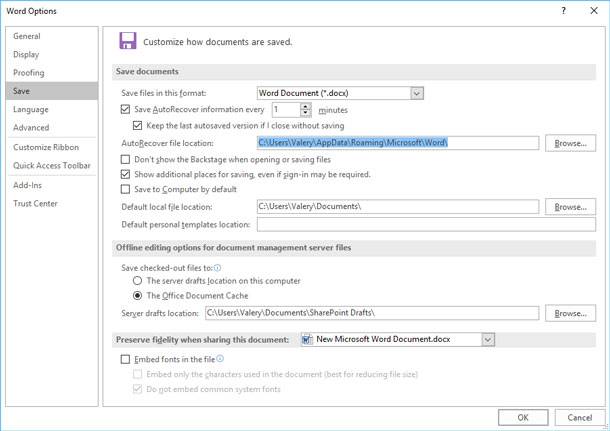The image size is (610, 431).
Task: Click the purple floppy disk save icon
Action: [128, 40]
